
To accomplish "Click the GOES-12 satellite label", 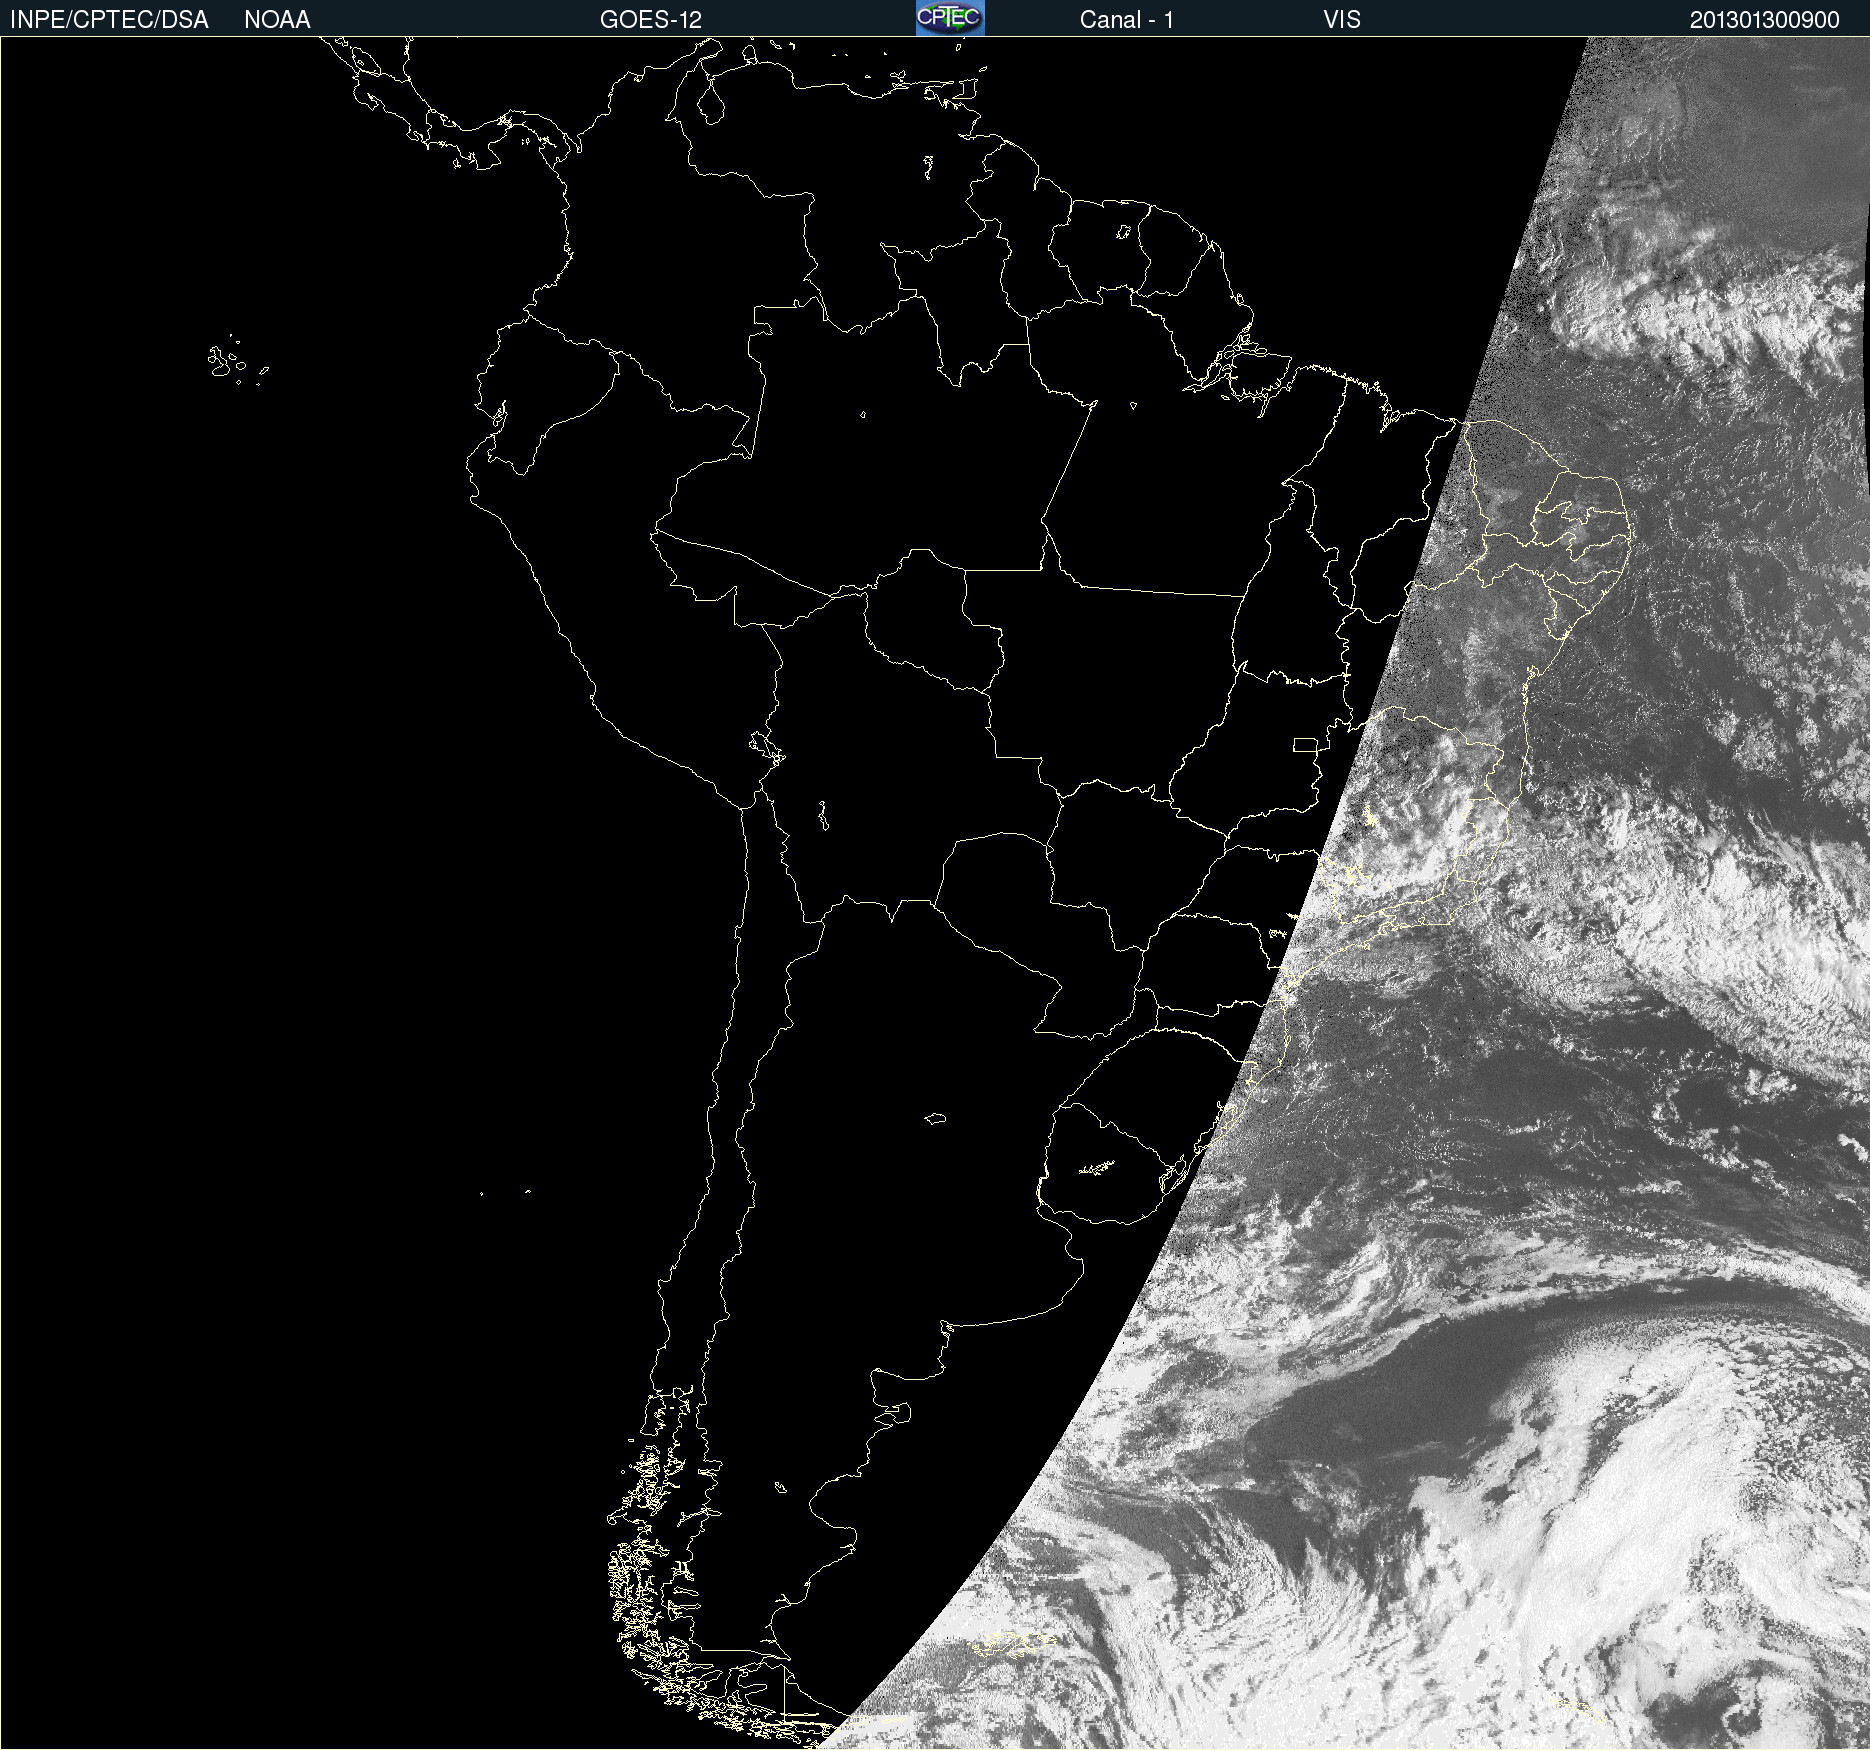I will [x=651, y=20].
